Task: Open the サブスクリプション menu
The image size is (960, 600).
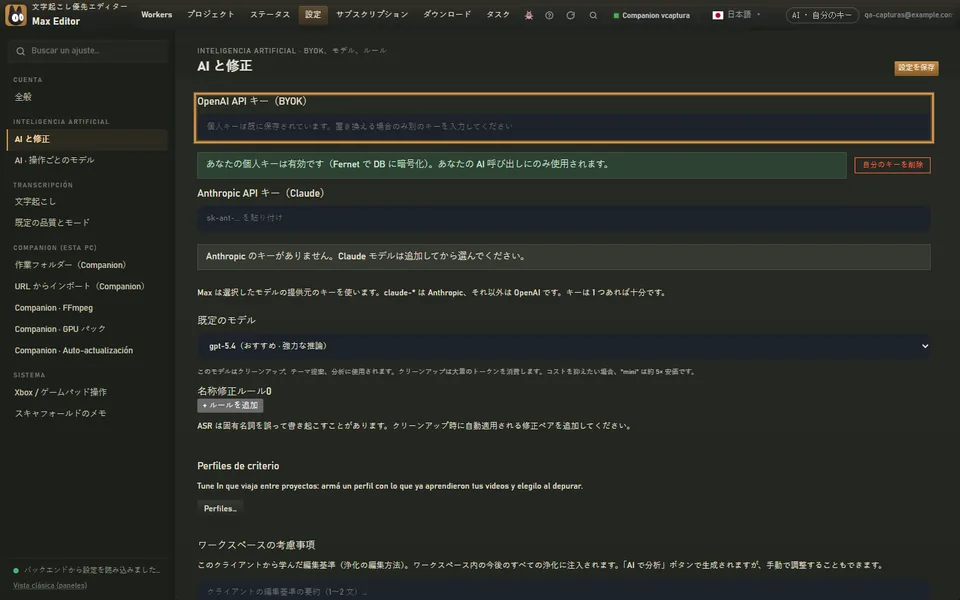Action: [x=372, y=15]
